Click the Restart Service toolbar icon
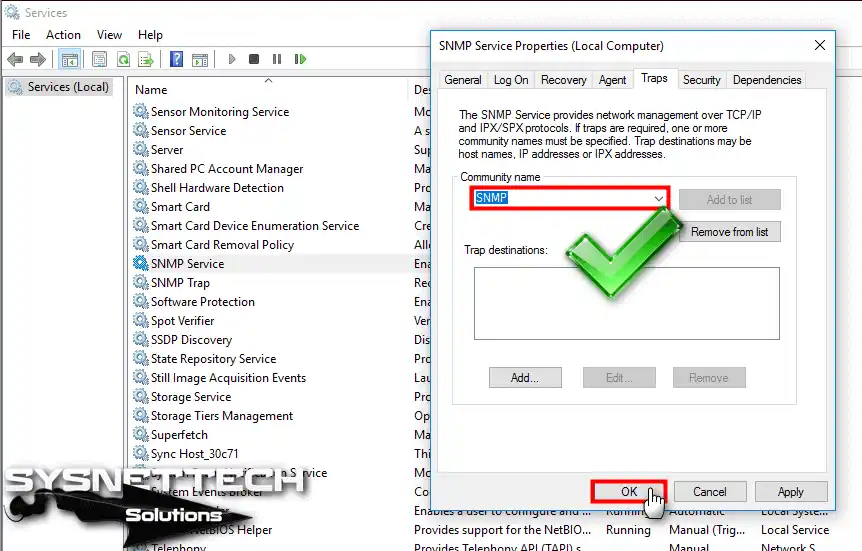This screenshot has height=551, width=862. click(300, 59)
